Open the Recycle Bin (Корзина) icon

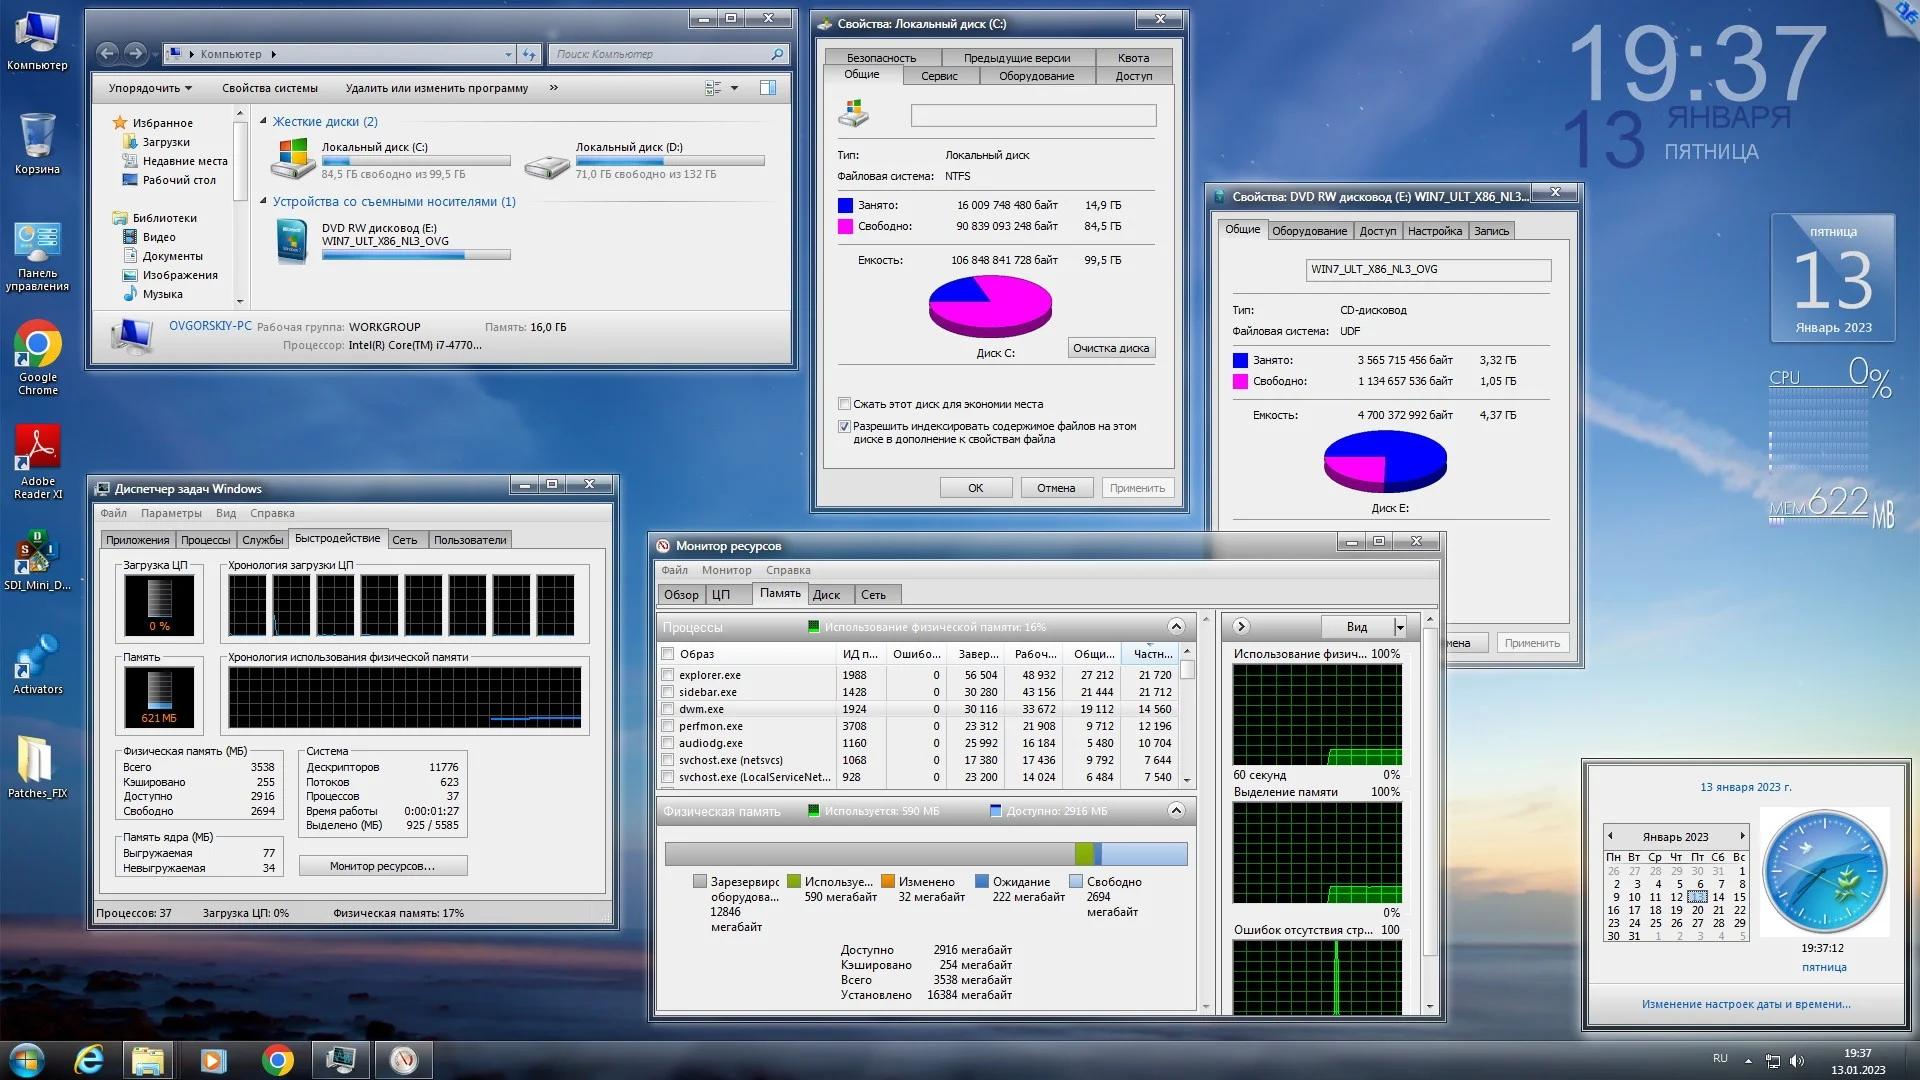[38, 137]
